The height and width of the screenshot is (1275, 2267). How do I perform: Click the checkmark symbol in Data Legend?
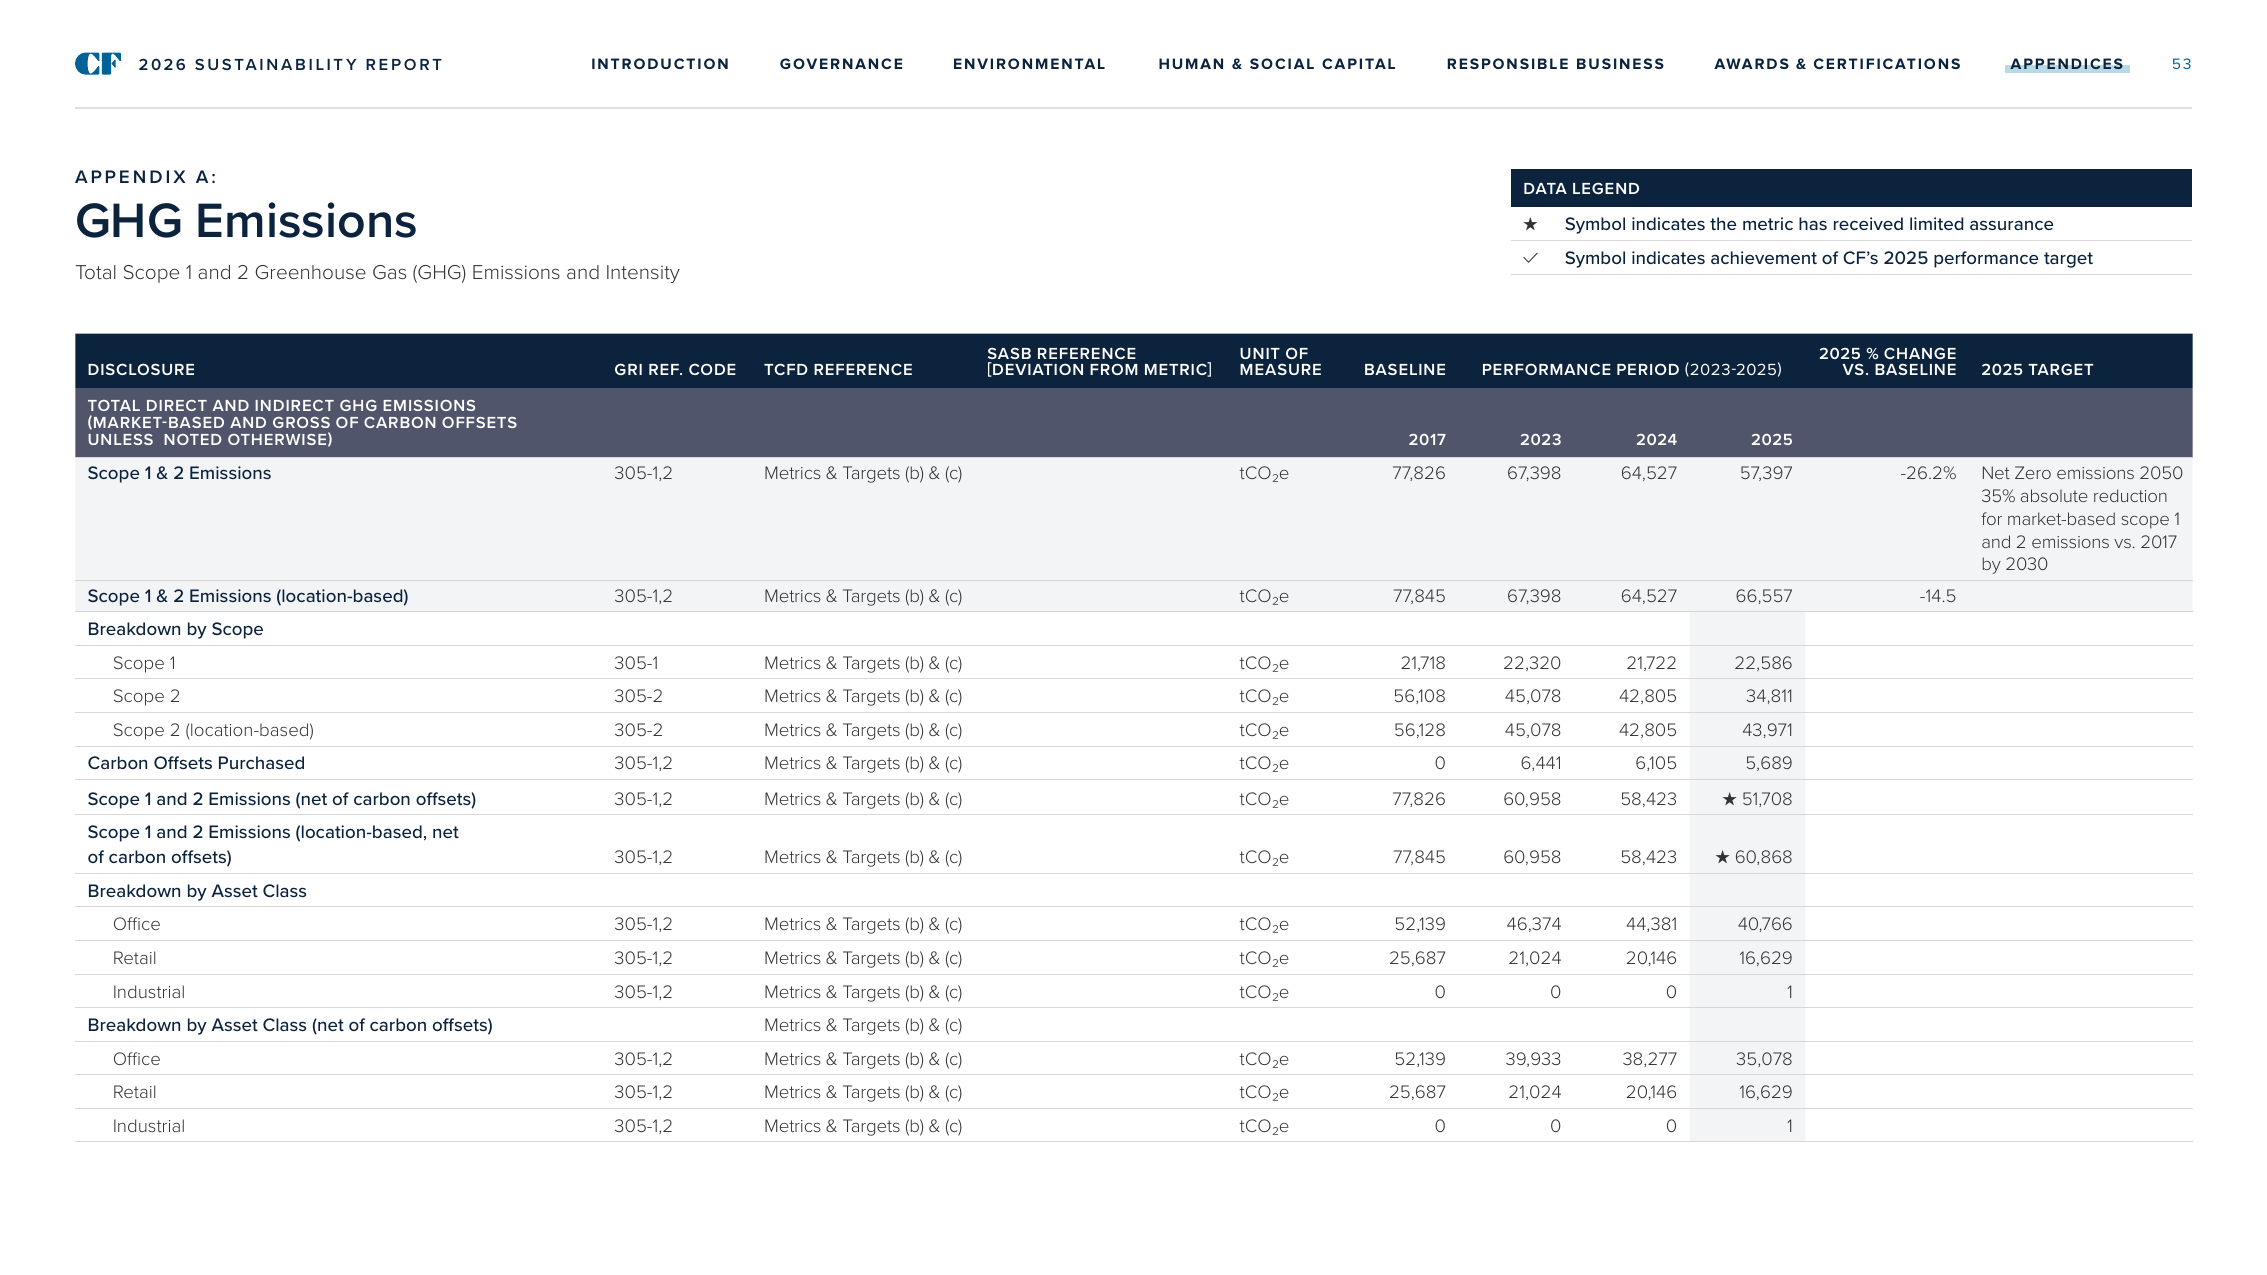click(x=1530, y=258)
